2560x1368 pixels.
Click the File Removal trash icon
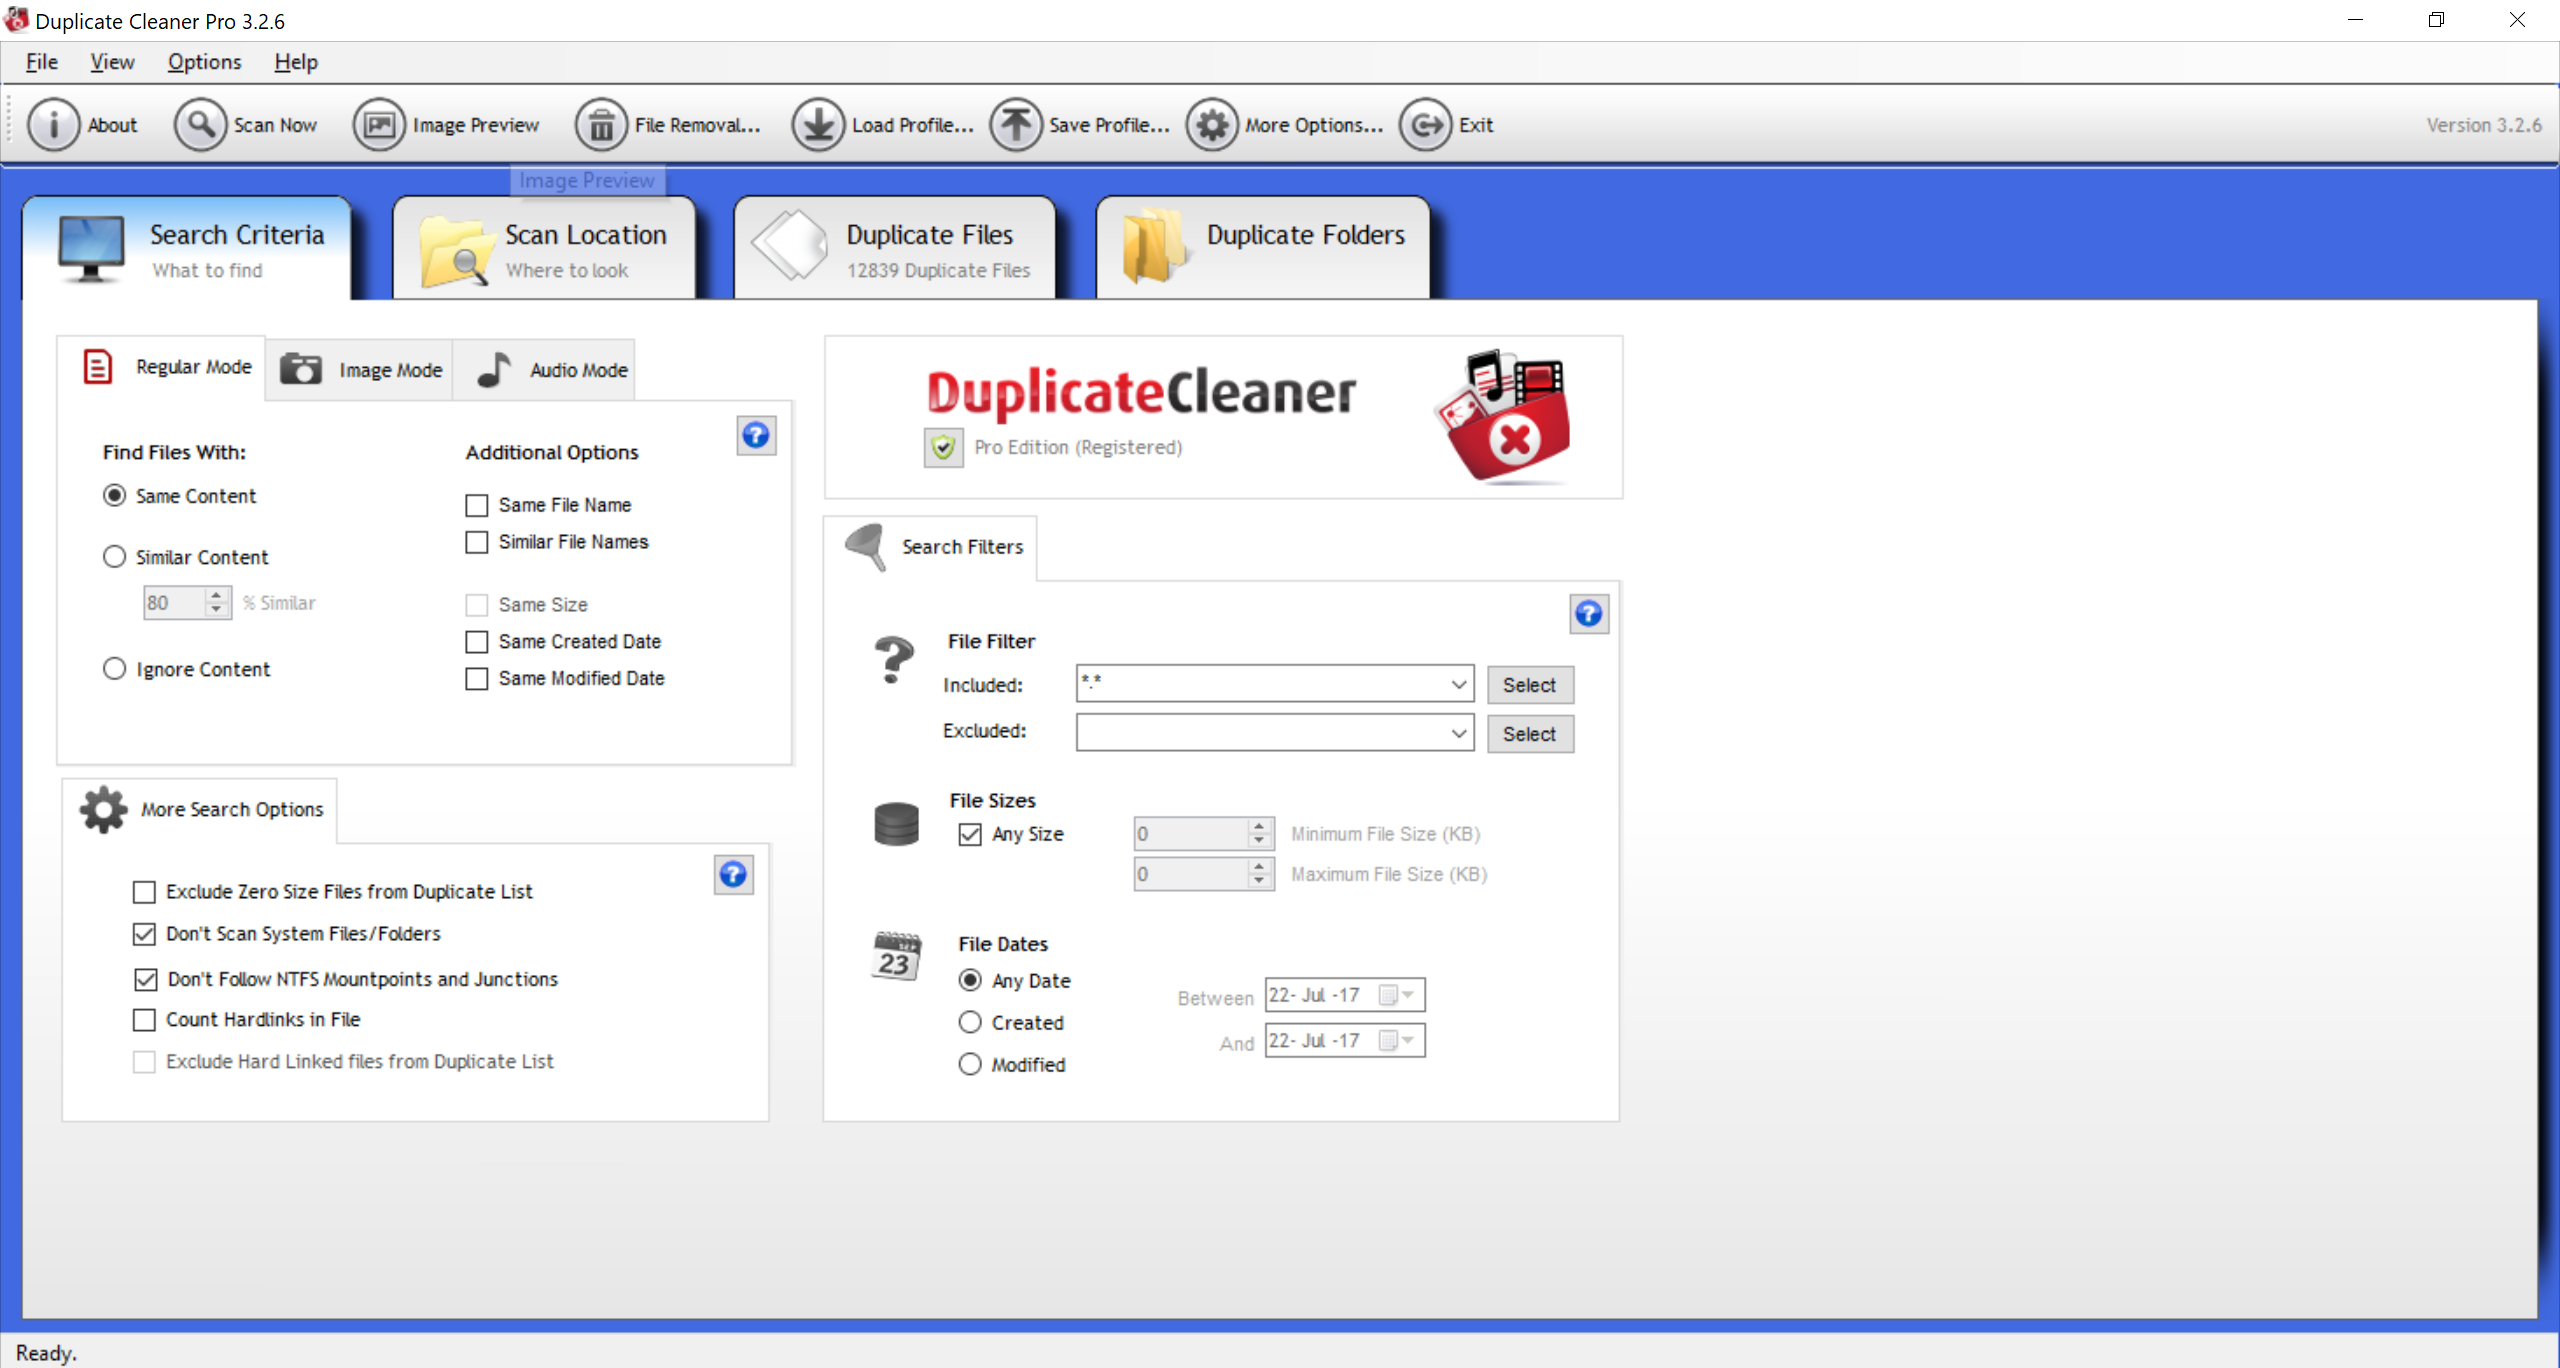[601, 125]
